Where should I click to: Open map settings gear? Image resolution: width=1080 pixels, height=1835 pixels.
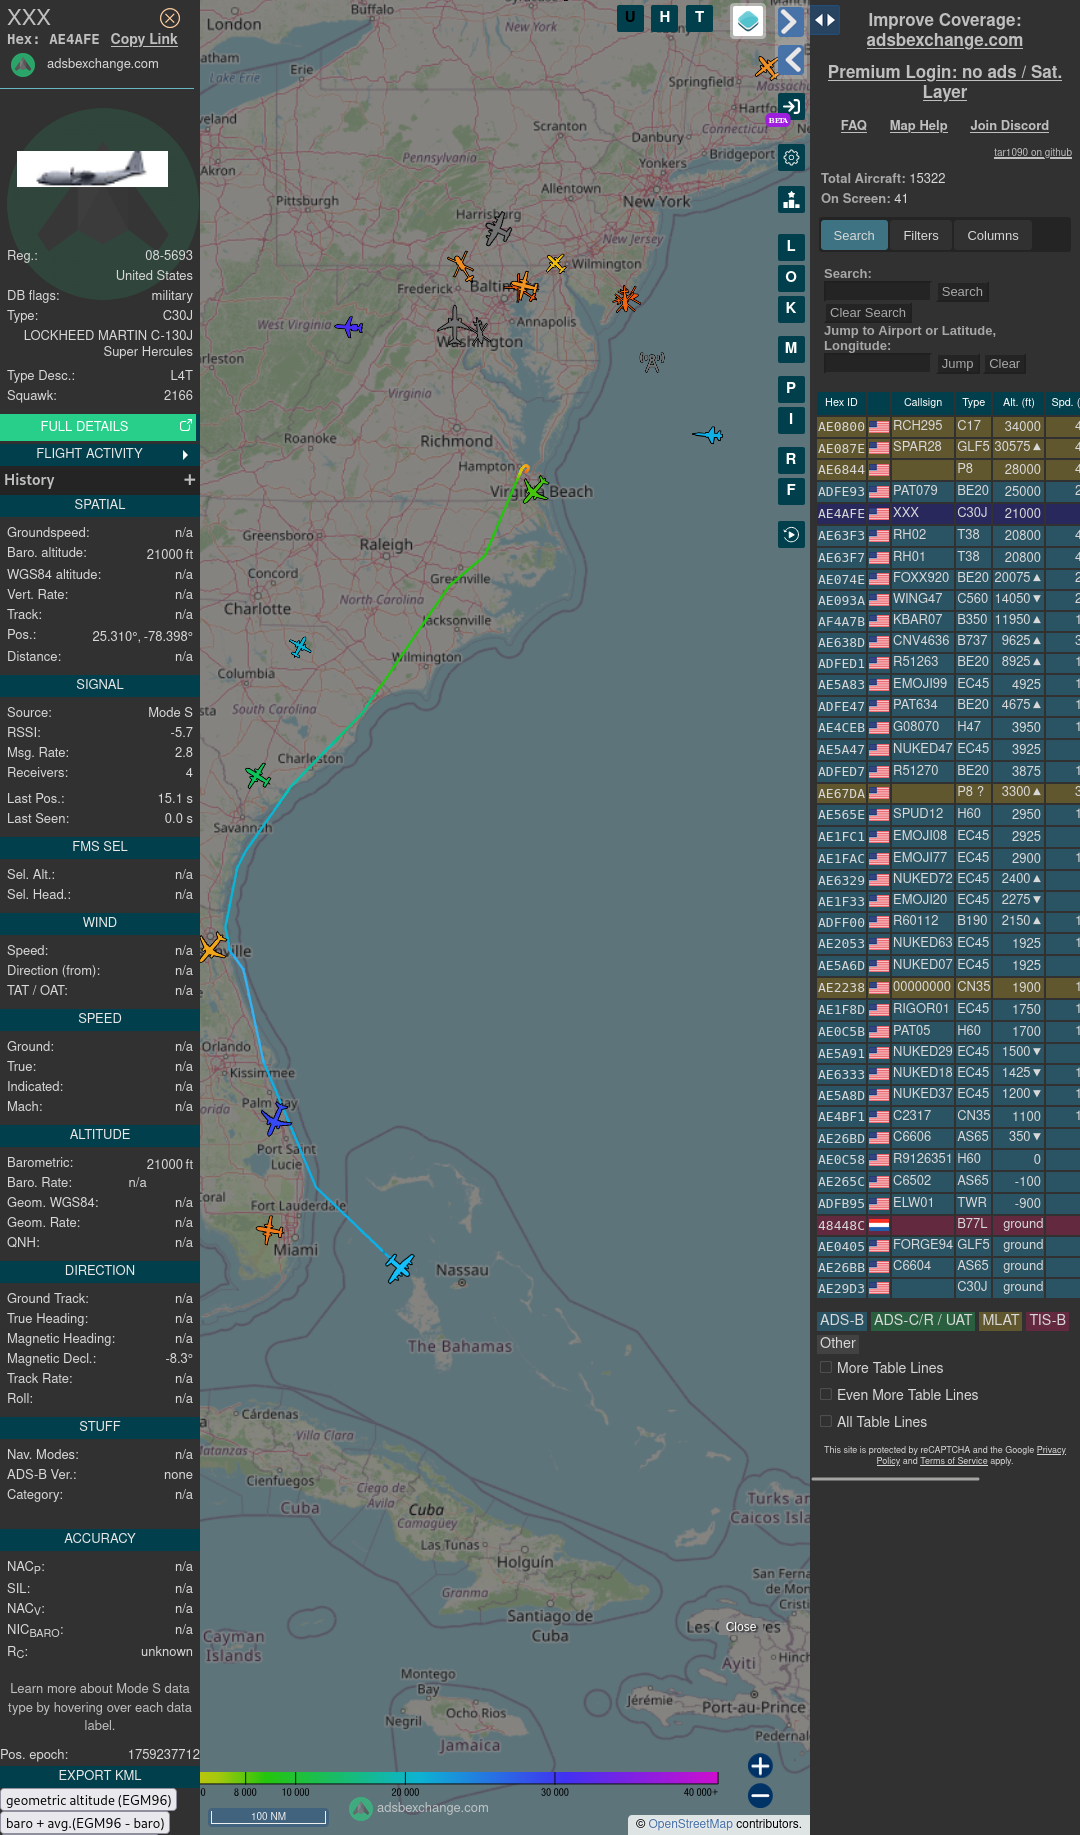791,157
